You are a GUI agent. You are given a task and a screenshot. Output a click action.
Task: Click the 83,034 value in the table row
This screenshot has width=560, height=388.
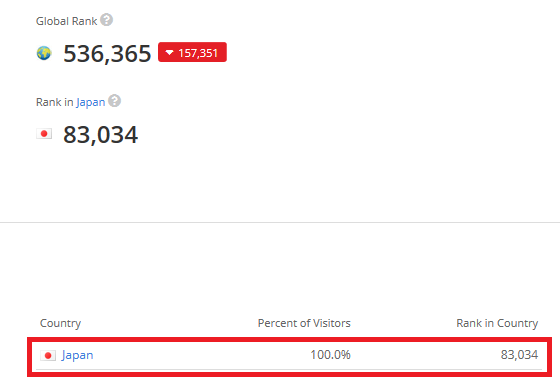519,355
